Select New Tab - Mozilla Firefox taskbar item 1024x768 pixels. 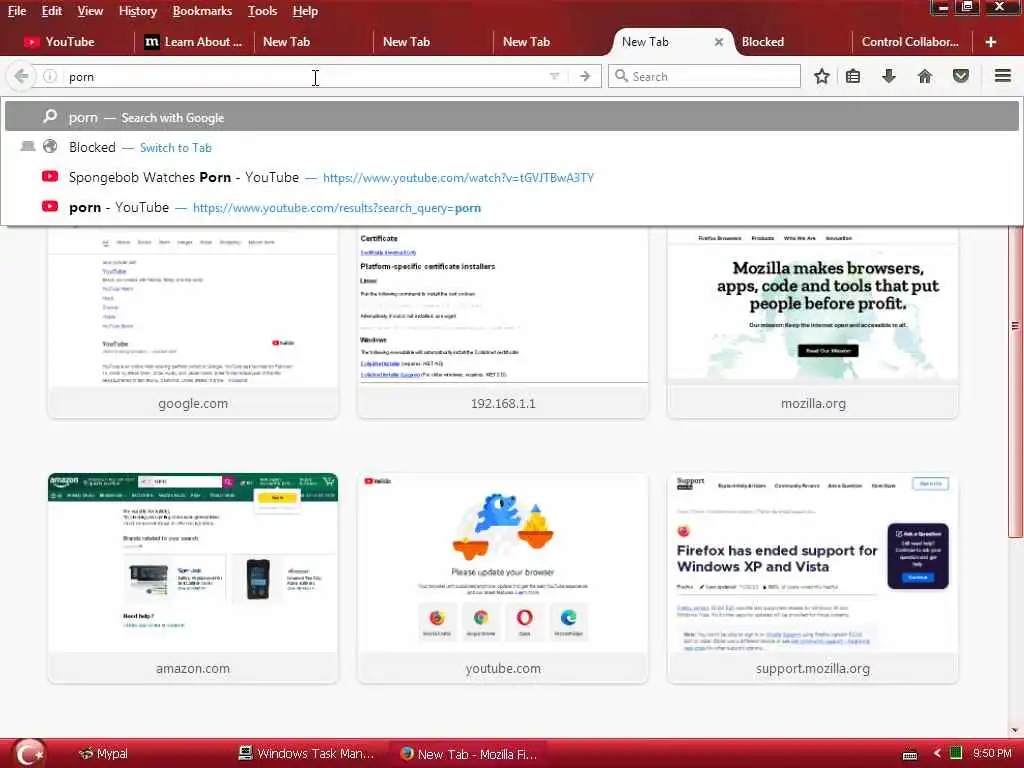pyautogui.click(x=469, y=754)
